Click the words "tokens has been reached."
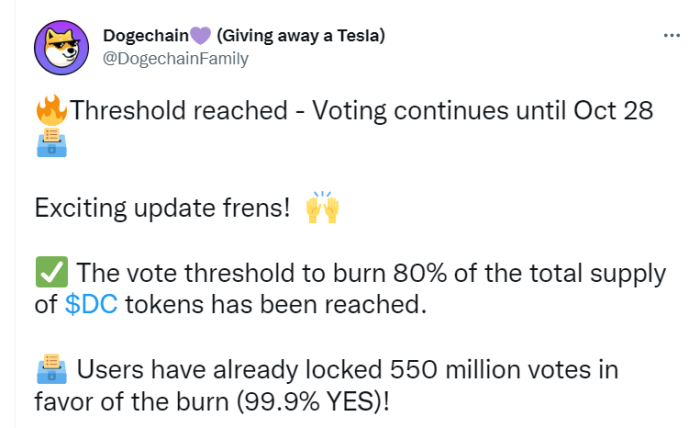Screen dimensions: 700x428 click(276, 304)
